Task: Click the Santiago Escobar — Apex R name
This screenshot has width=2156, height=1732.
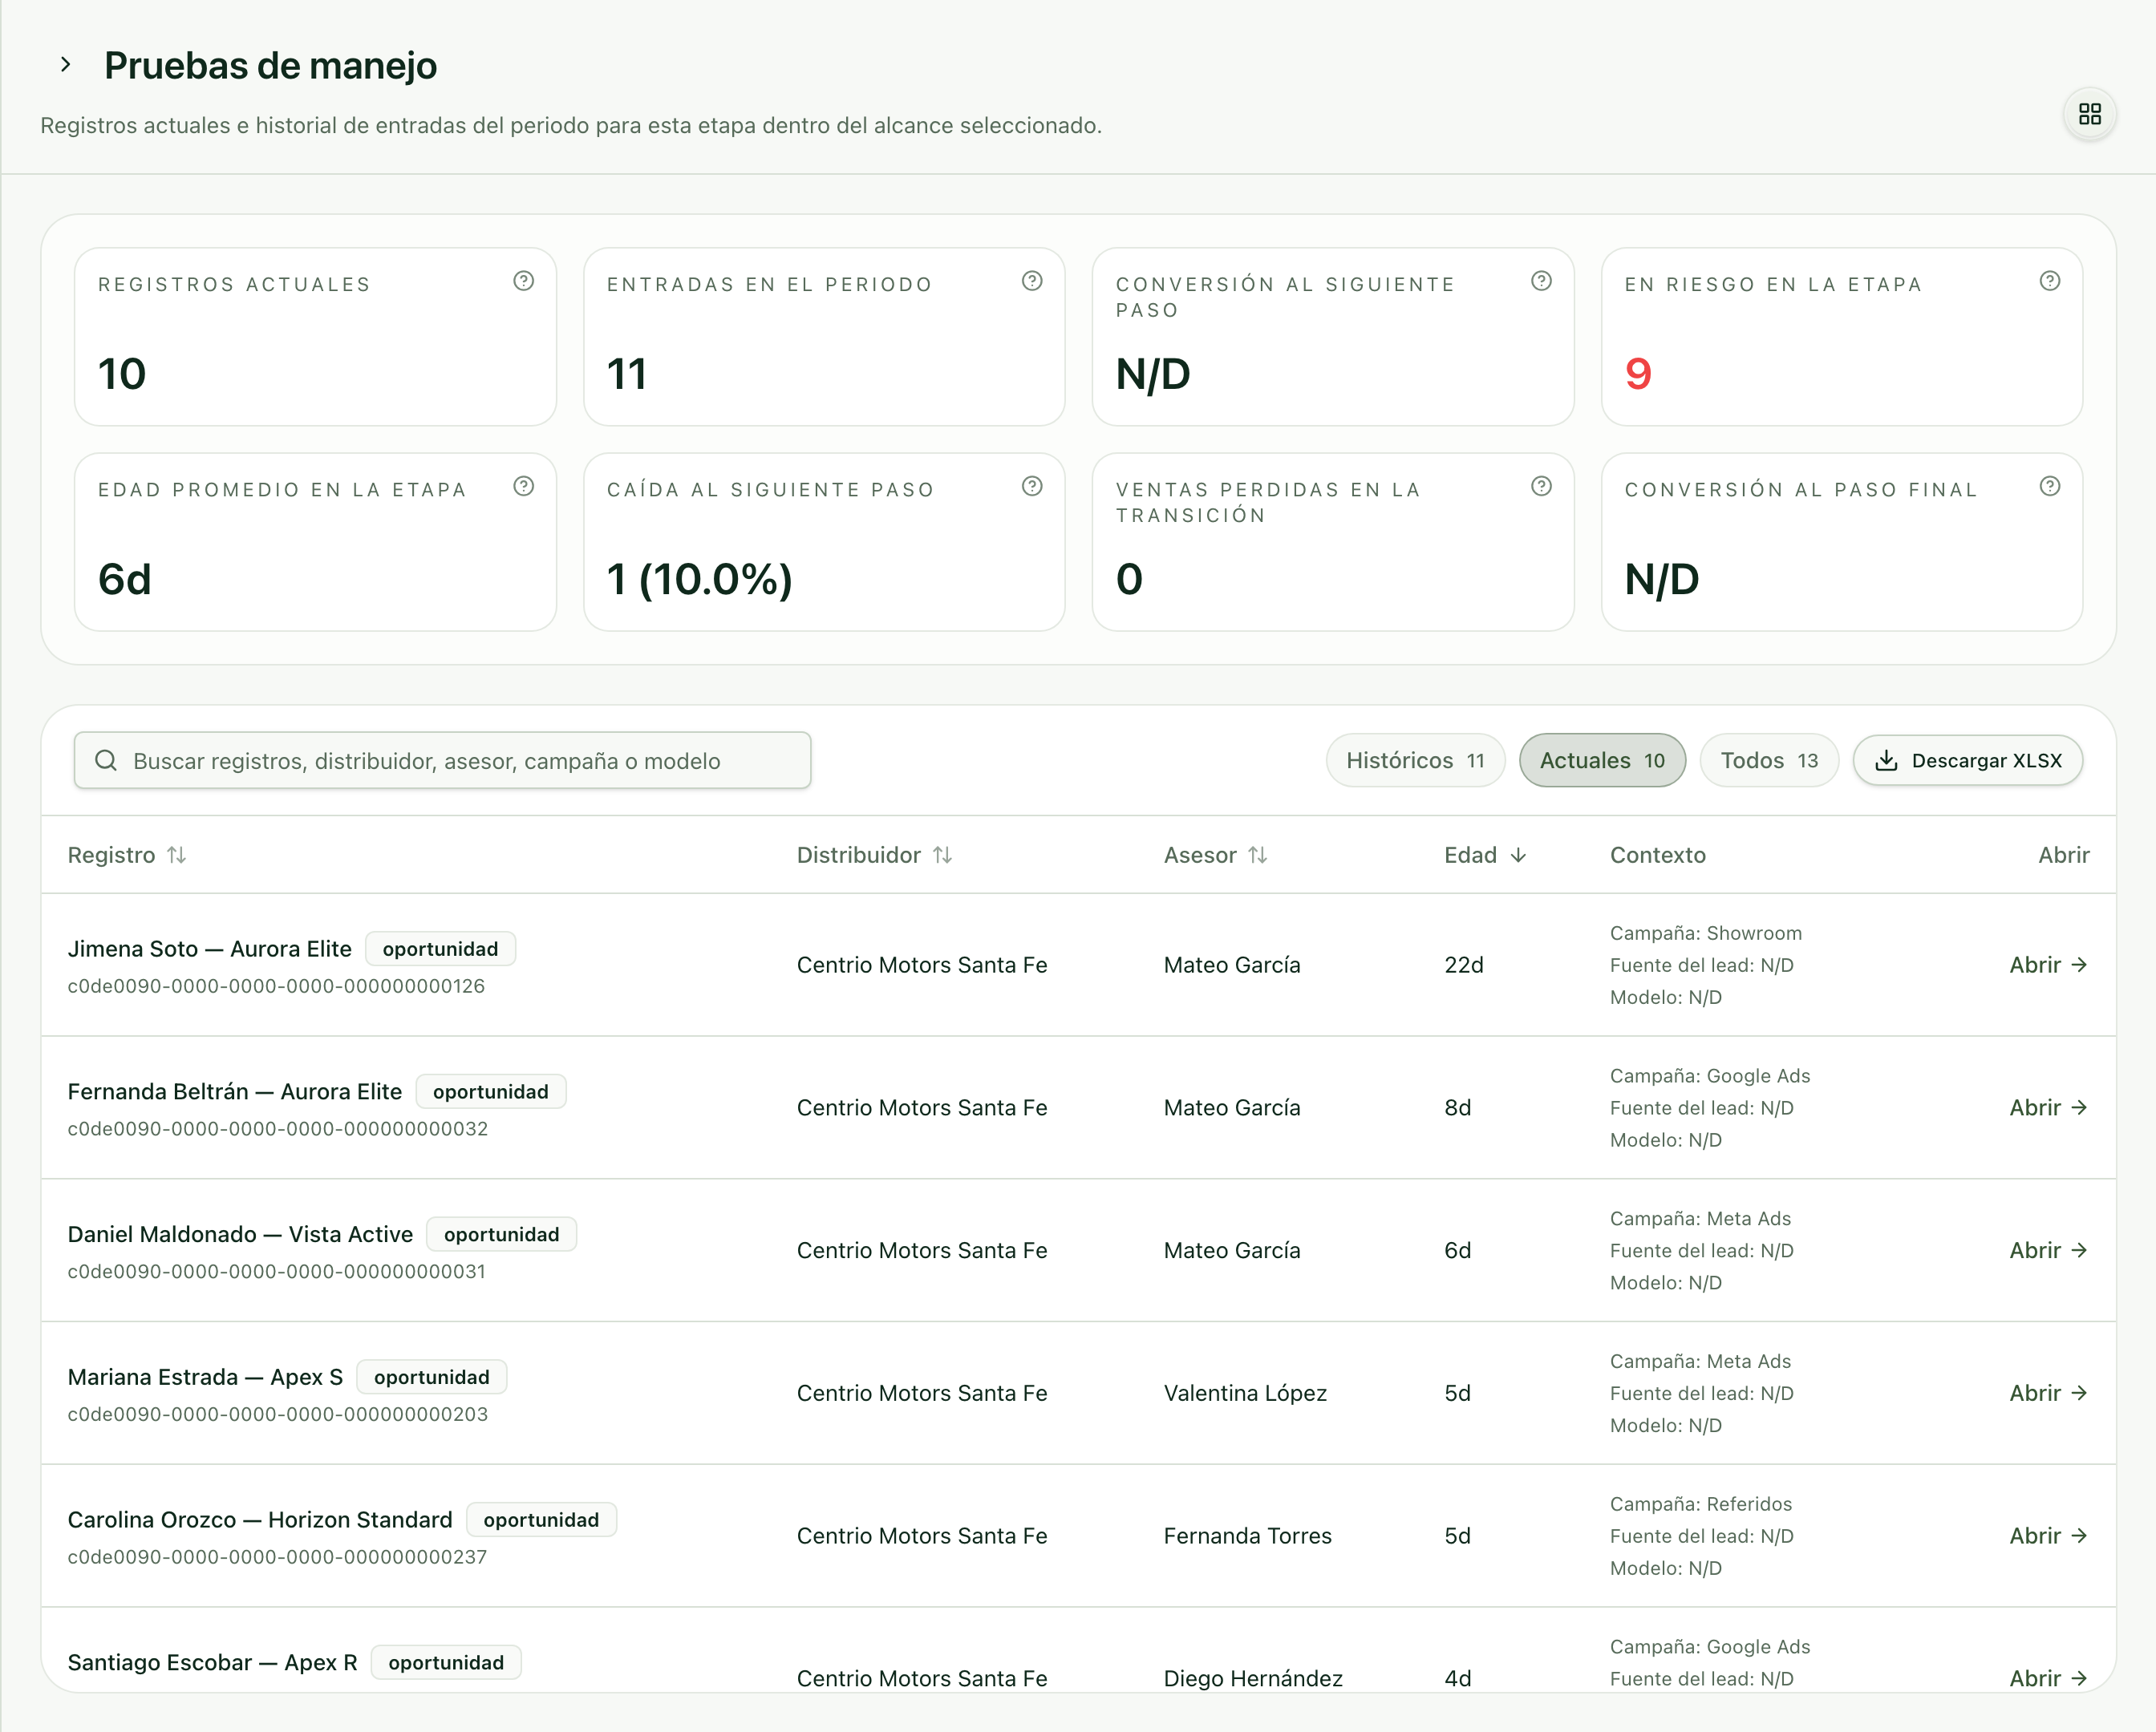Action: 212,1663
